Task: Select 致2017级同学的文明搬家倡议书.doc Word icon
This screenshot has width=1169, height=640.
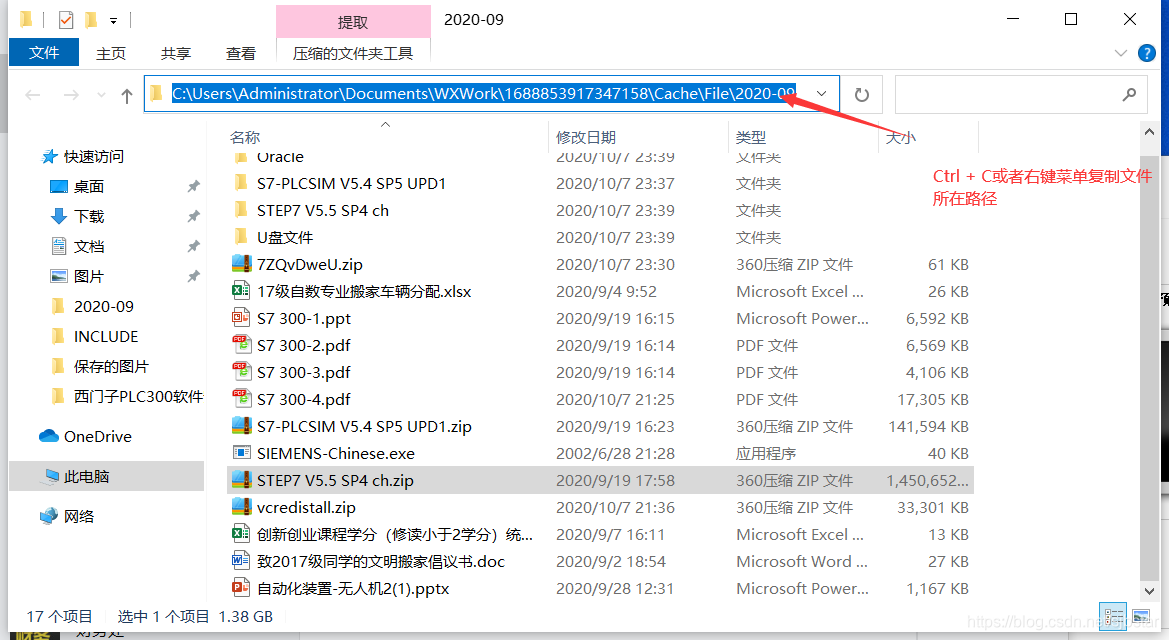Action: click(241, 561)
